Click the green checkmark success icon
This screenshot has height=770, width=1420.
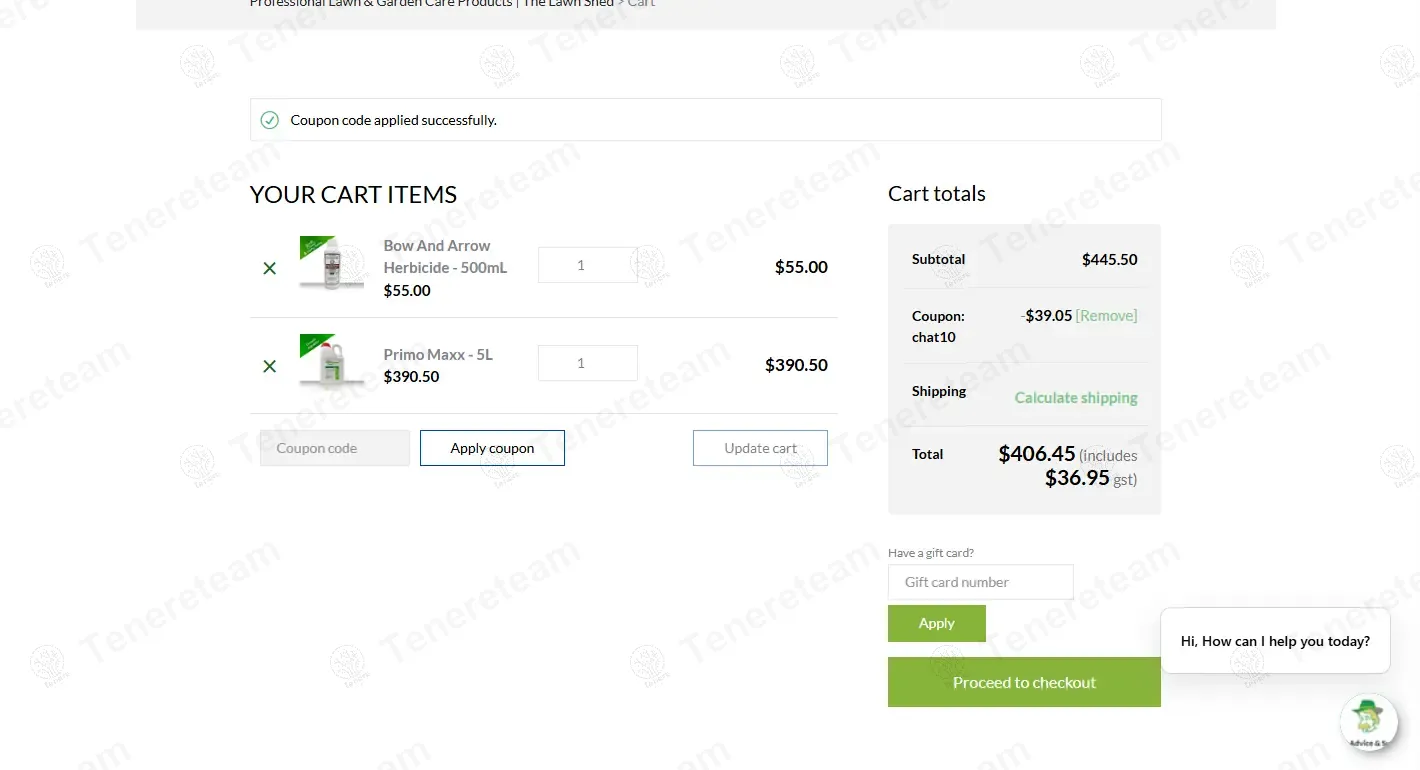tap(269, 120)
